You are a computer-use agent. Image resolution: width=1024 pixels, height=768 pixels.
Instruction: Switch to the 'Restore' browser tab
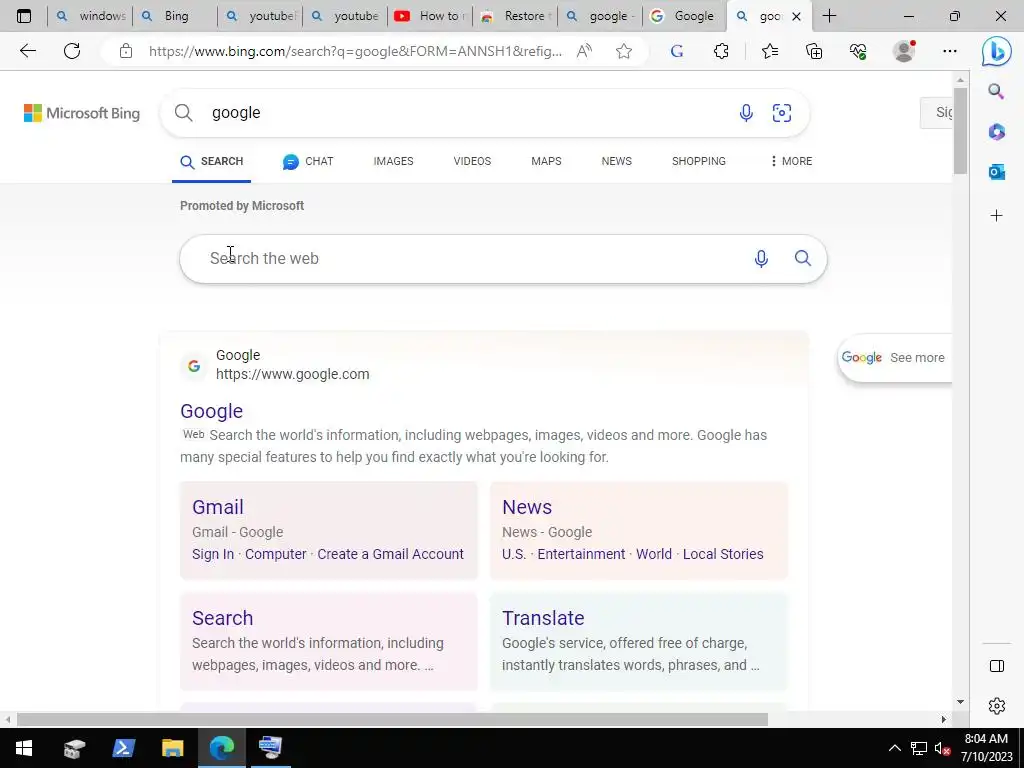click(x=515, y=16)
